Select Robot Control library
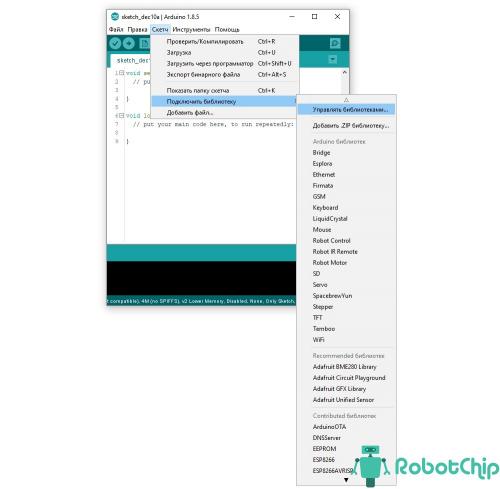Image resolution: width=500 pixels, height=489 pixels. pos(346,241)
